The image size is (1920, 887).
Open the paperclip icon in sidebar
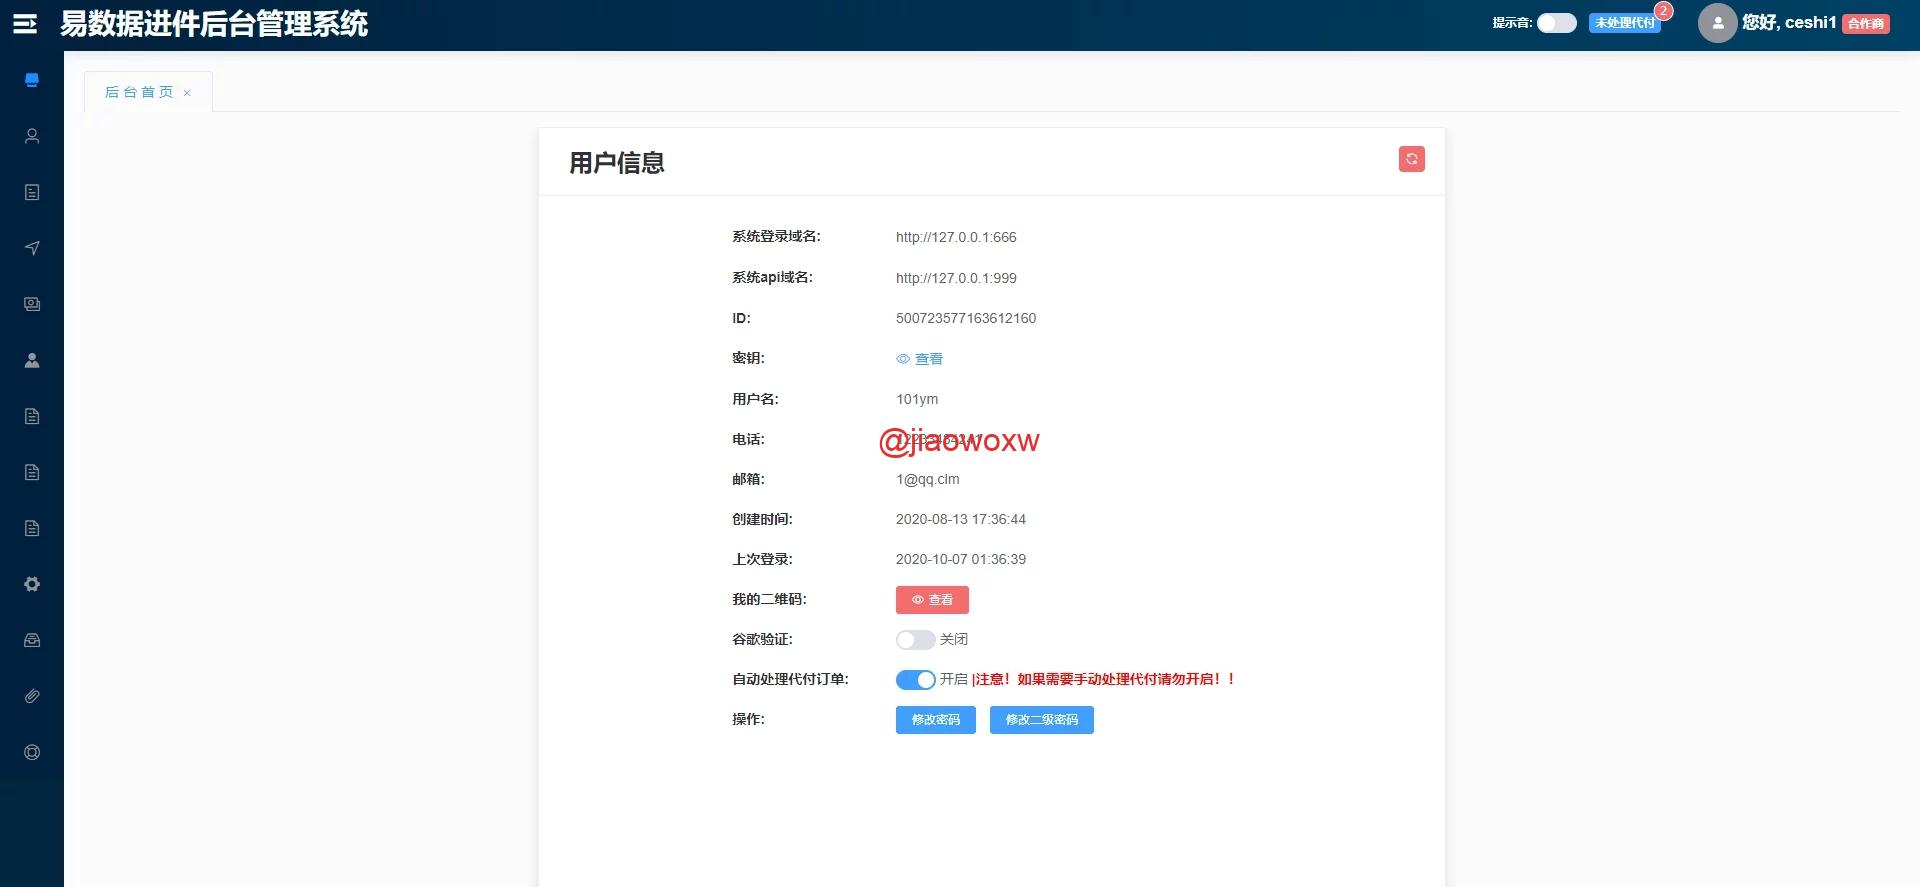tap(32, 696)
